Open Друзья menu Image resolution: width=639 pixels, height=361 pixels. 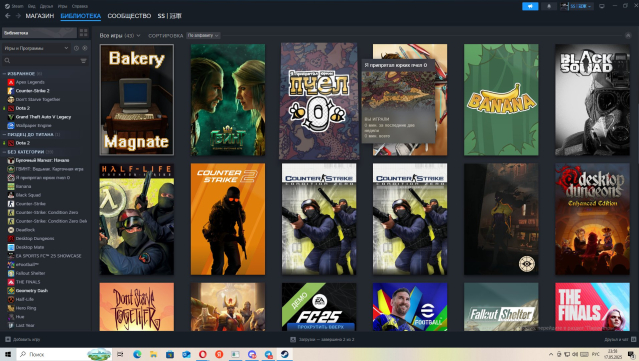[x=46, y=6]
